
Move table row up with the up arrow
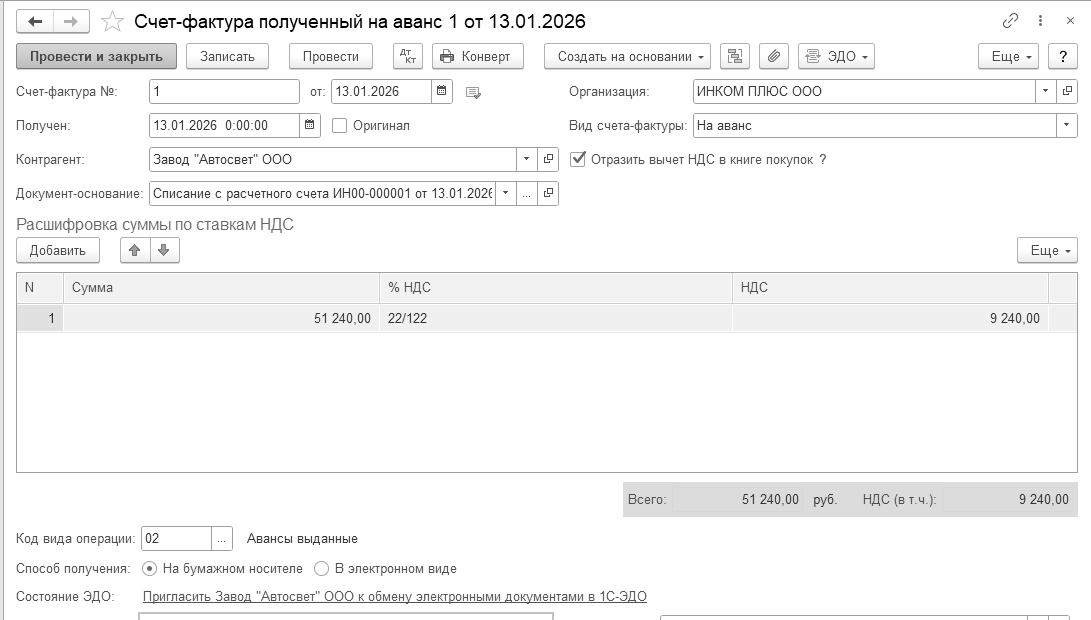tap(135, 251)
